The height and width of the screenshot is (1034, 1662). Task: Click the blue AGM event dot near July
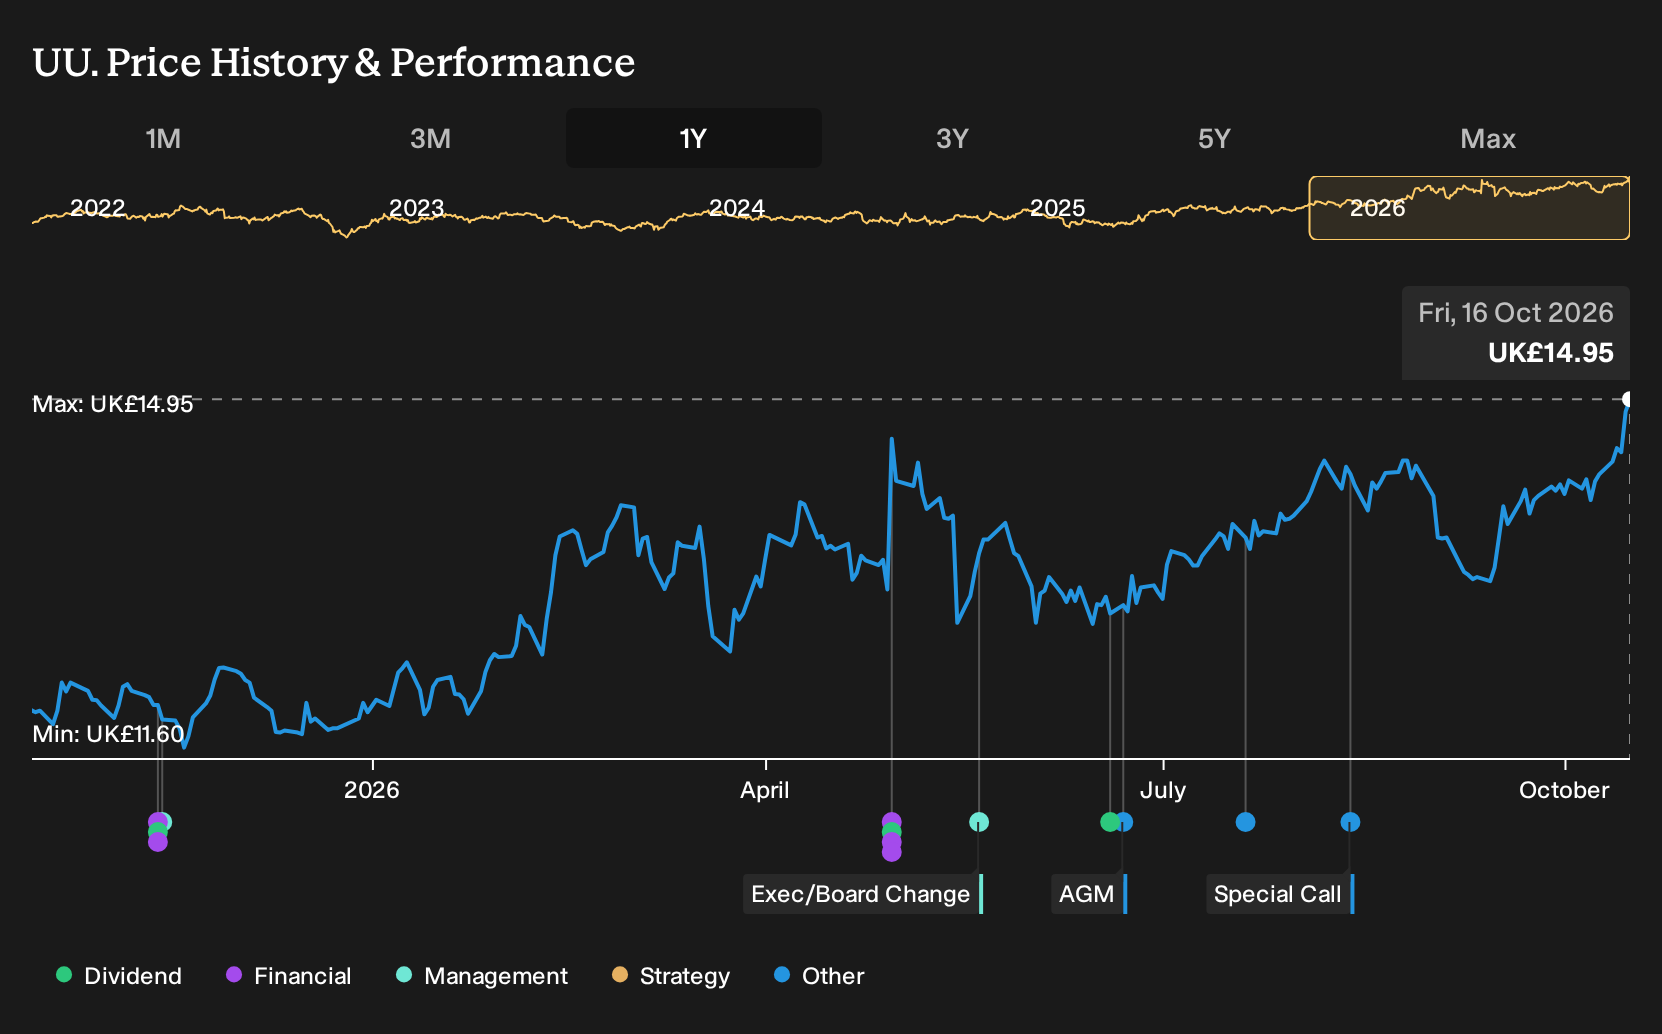pos(1124,822)
